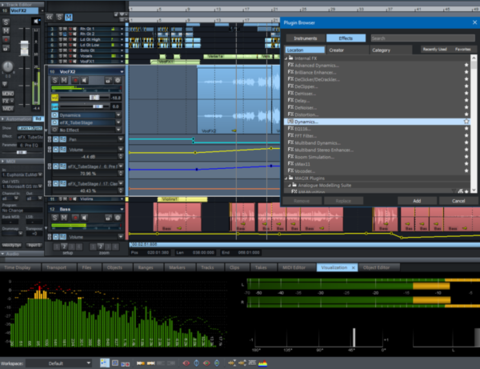The height and width of the screenshot is (369, 480).
Task: Open the MIDI Editor tab
Action: (x=295, y=267)
